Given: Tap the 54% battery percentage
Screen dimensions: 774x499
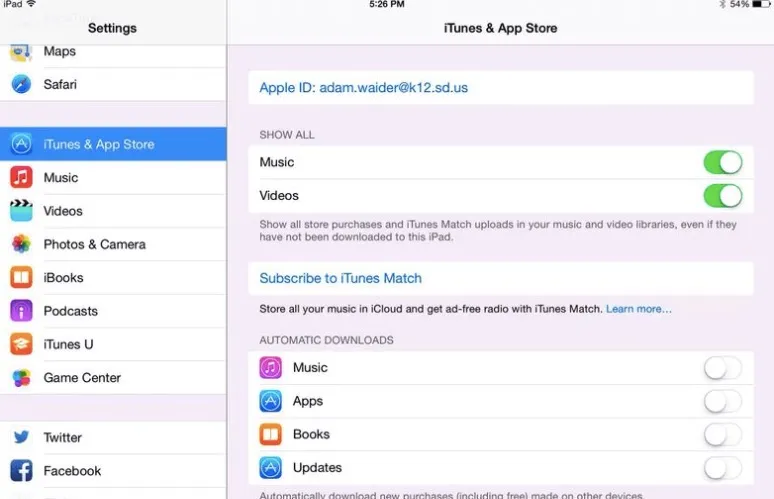Looking at the screenshot, I should coord(739,4).
